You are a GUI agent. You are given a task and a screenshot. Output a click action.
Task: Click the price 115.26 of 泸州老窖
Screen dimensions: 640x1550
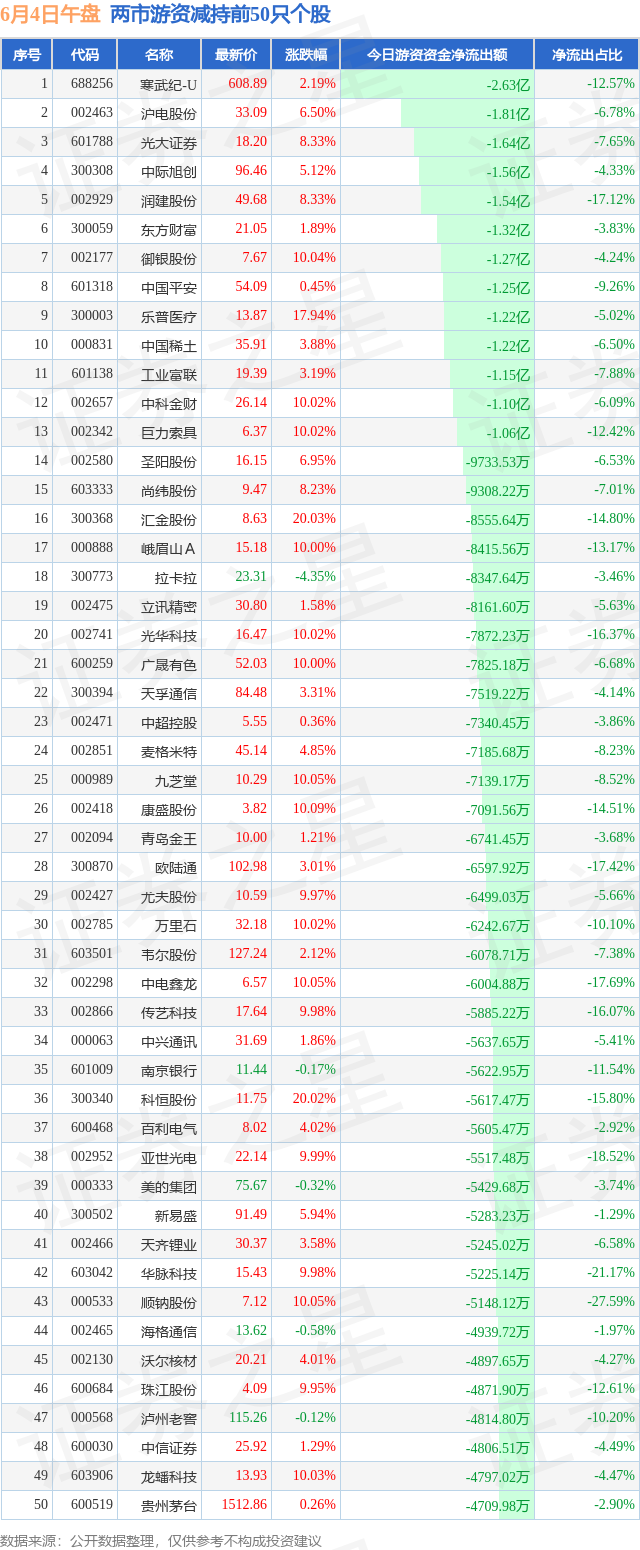[248, 1418]
